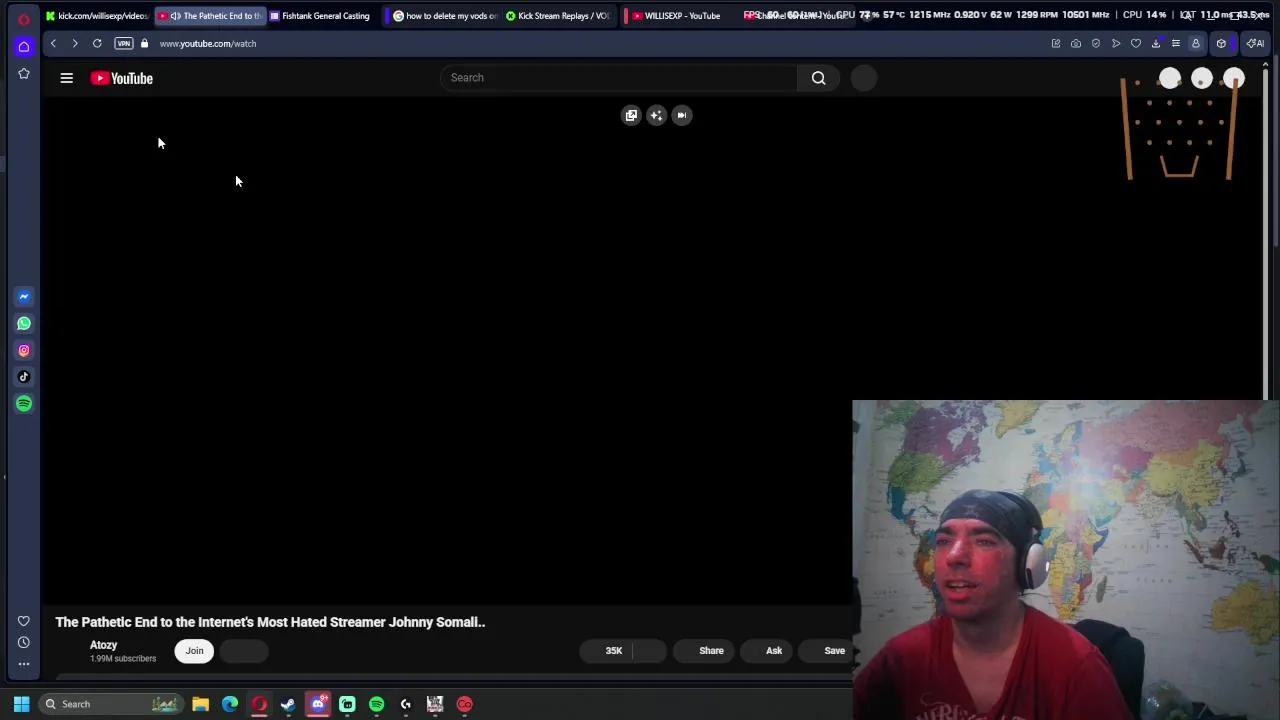This screenshot has width=1280, height=720.
Task: Open the sidebar heart bookmarks icon
Action: [24, 621]
